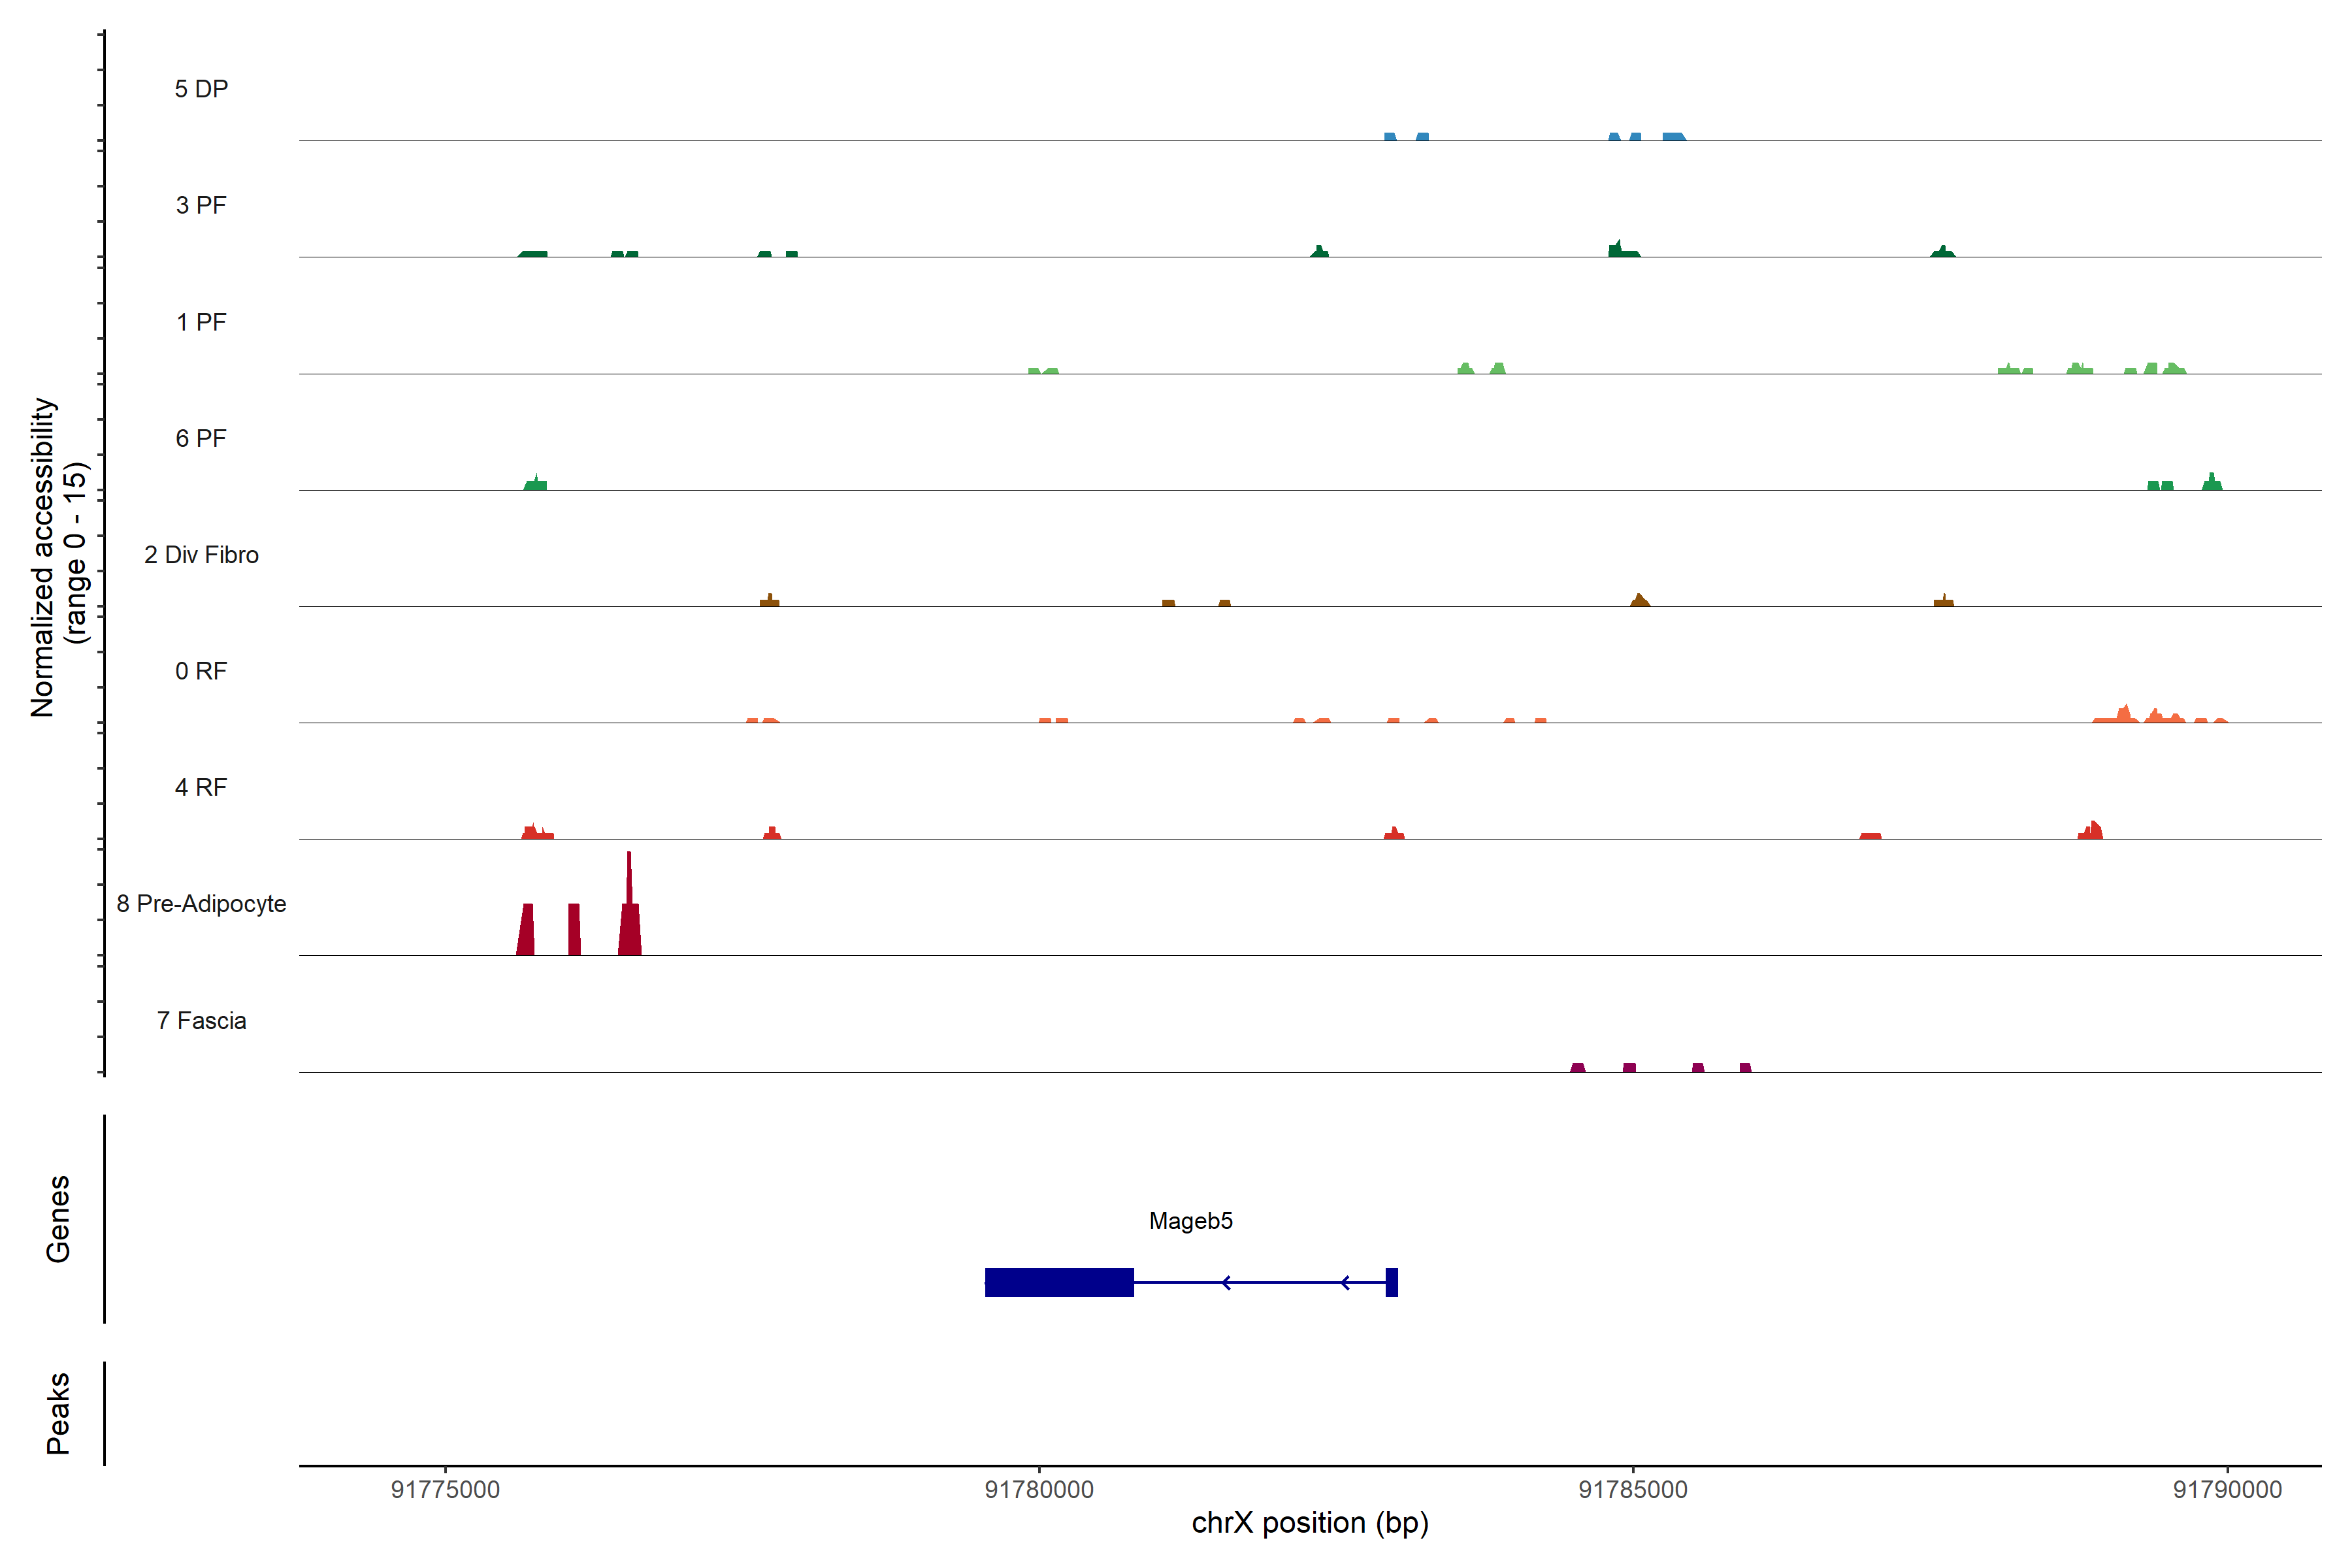Screen dimensions: 2352x1568
Task: Click the large Mageb5 exon block
Action: point(1059,1282)
